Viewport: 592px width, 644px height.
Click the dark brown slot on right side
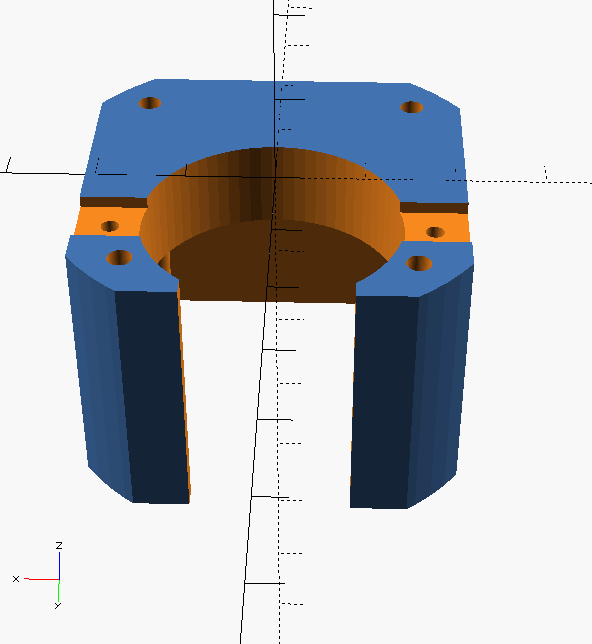[434, 207]
